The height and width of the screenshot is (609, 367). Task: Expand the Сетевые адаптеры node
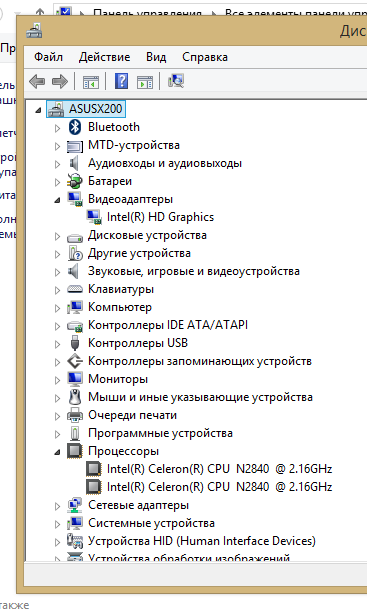pyautogui.click(x=57, y=506)
